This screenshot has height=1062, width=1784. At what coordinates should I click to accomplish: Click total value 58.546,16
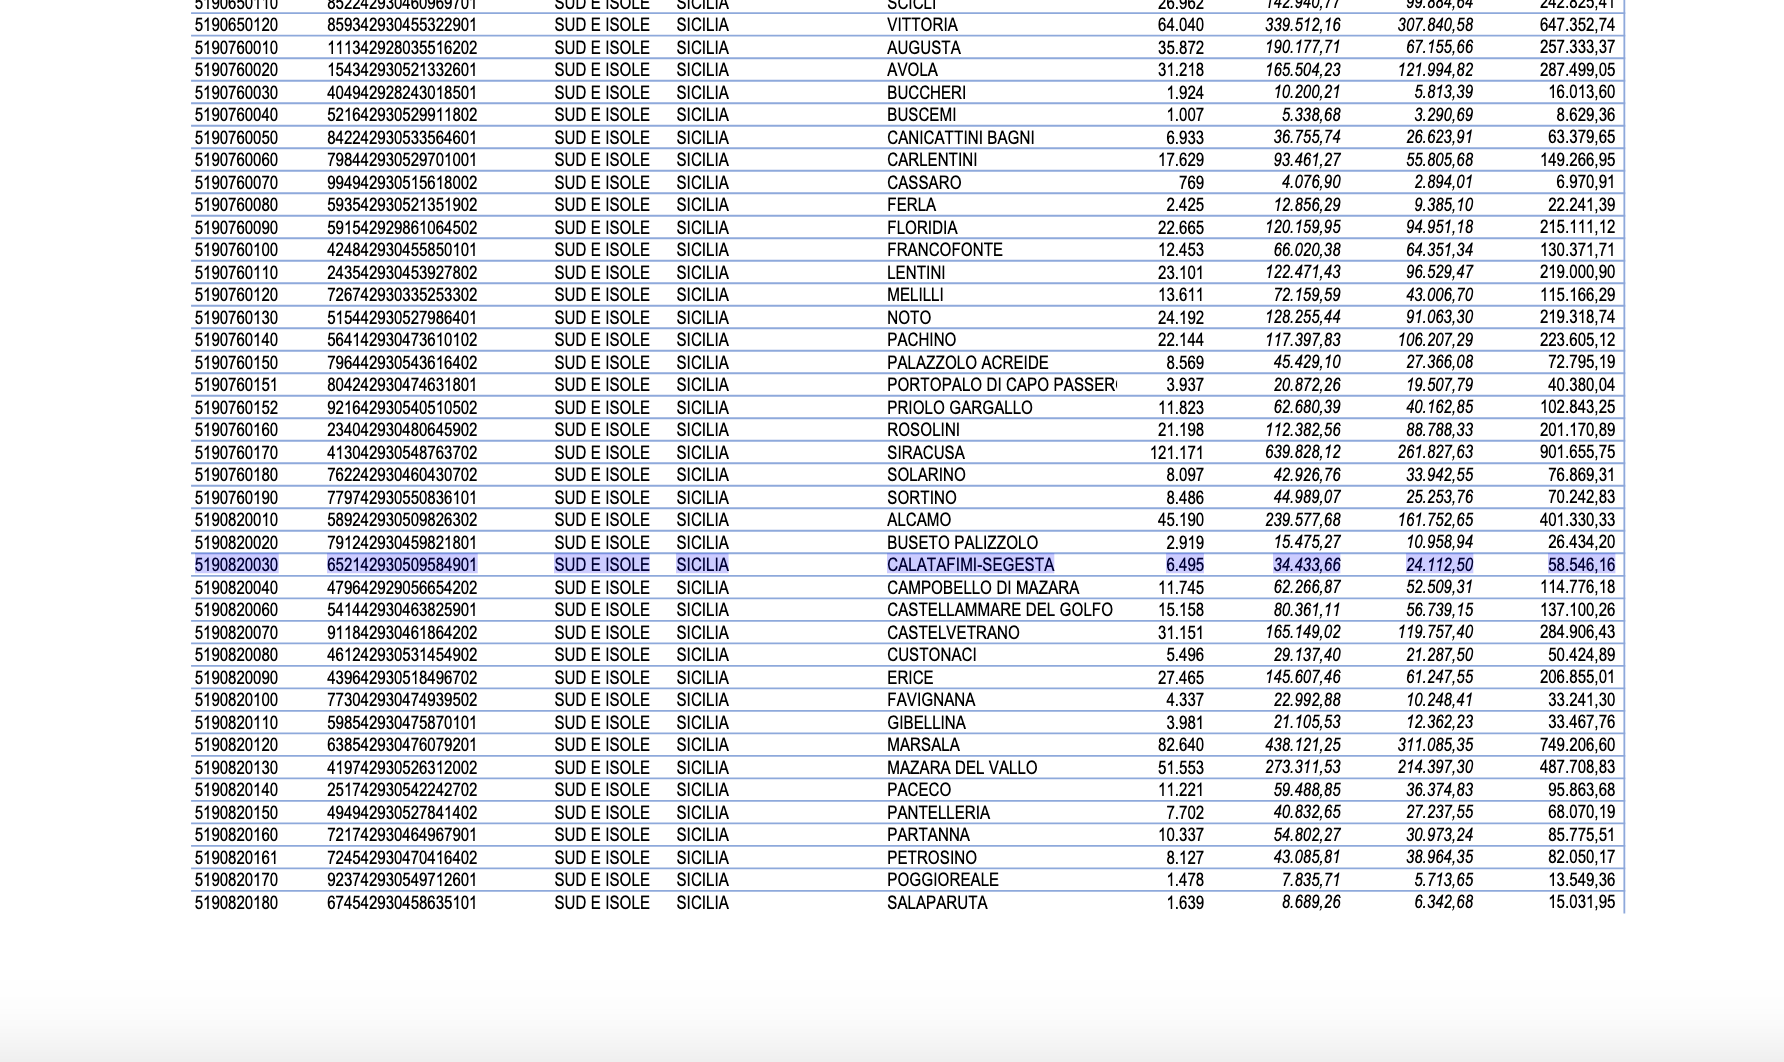click(x=1581, y=565)
